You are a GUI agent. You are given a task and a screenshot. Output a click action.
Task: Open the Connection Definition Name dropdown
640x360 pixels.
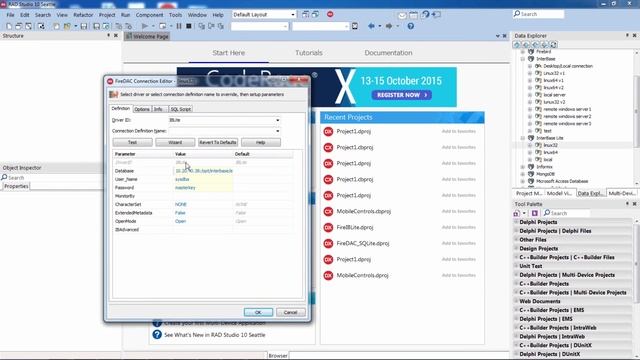click(x=278, y=131)
